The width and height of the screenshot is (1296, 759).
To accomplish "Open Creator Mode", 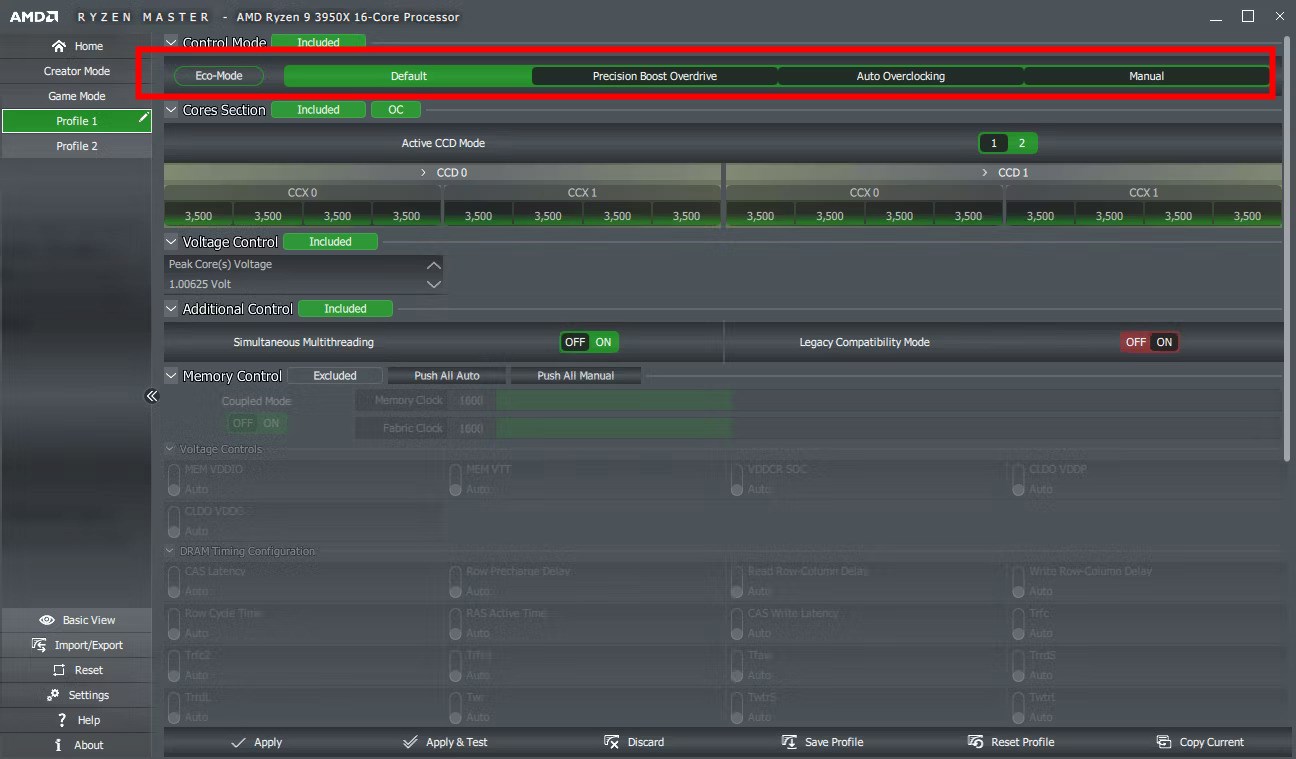I will click(x=77, y=71).
